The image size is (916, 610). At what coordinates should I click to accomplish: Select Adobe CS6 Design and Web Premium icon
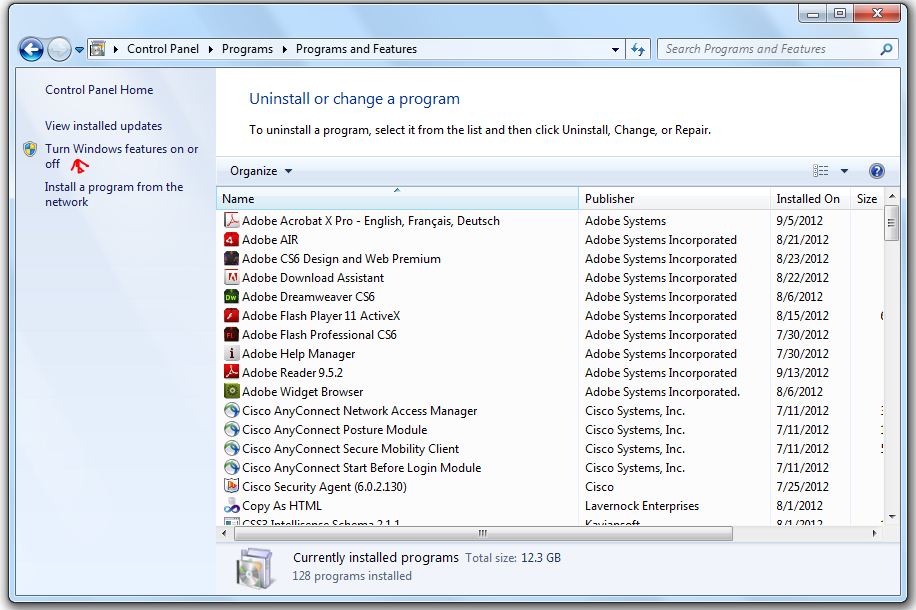coord(232,258)
